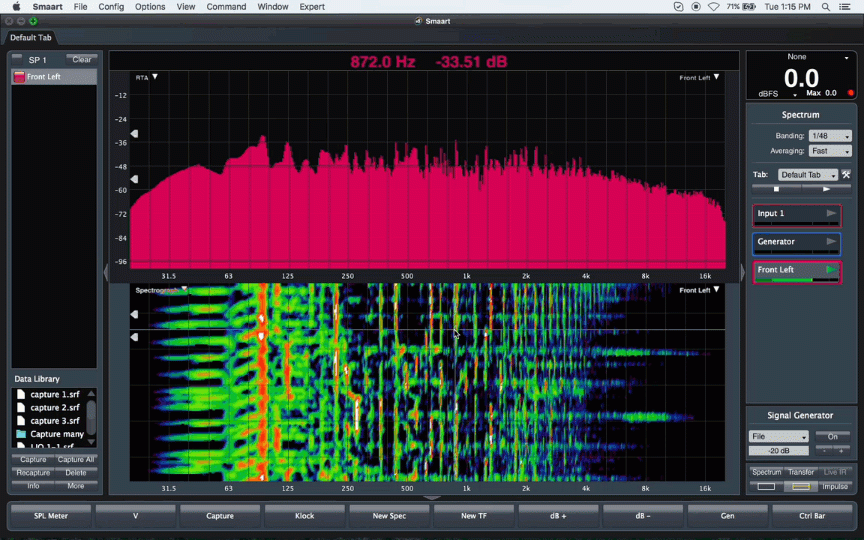Open the Expert menu in menu bar
The image size is (864, 540).
tap(312, 7)
